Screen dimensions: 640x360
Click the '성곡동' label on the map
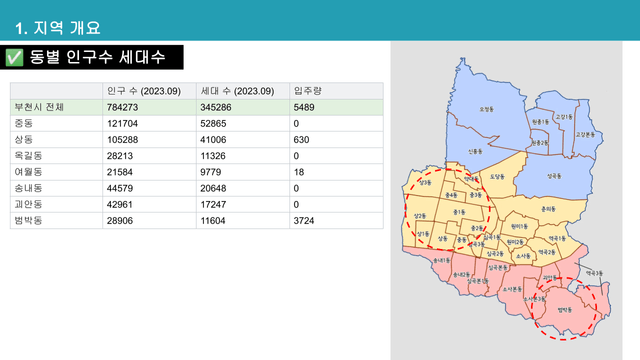pos(554,176)
